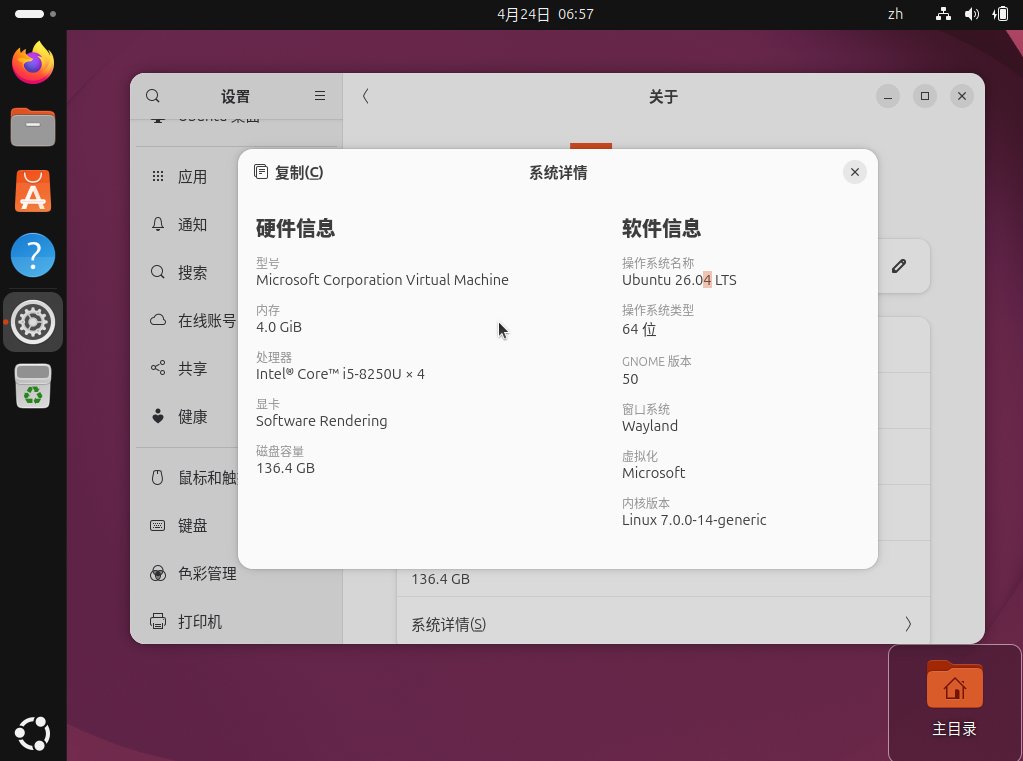This screenshot has height=761, width=1023.
Task: Click the search icon in the Settings header
Action: pyautogui.click(x=153, y=96)
